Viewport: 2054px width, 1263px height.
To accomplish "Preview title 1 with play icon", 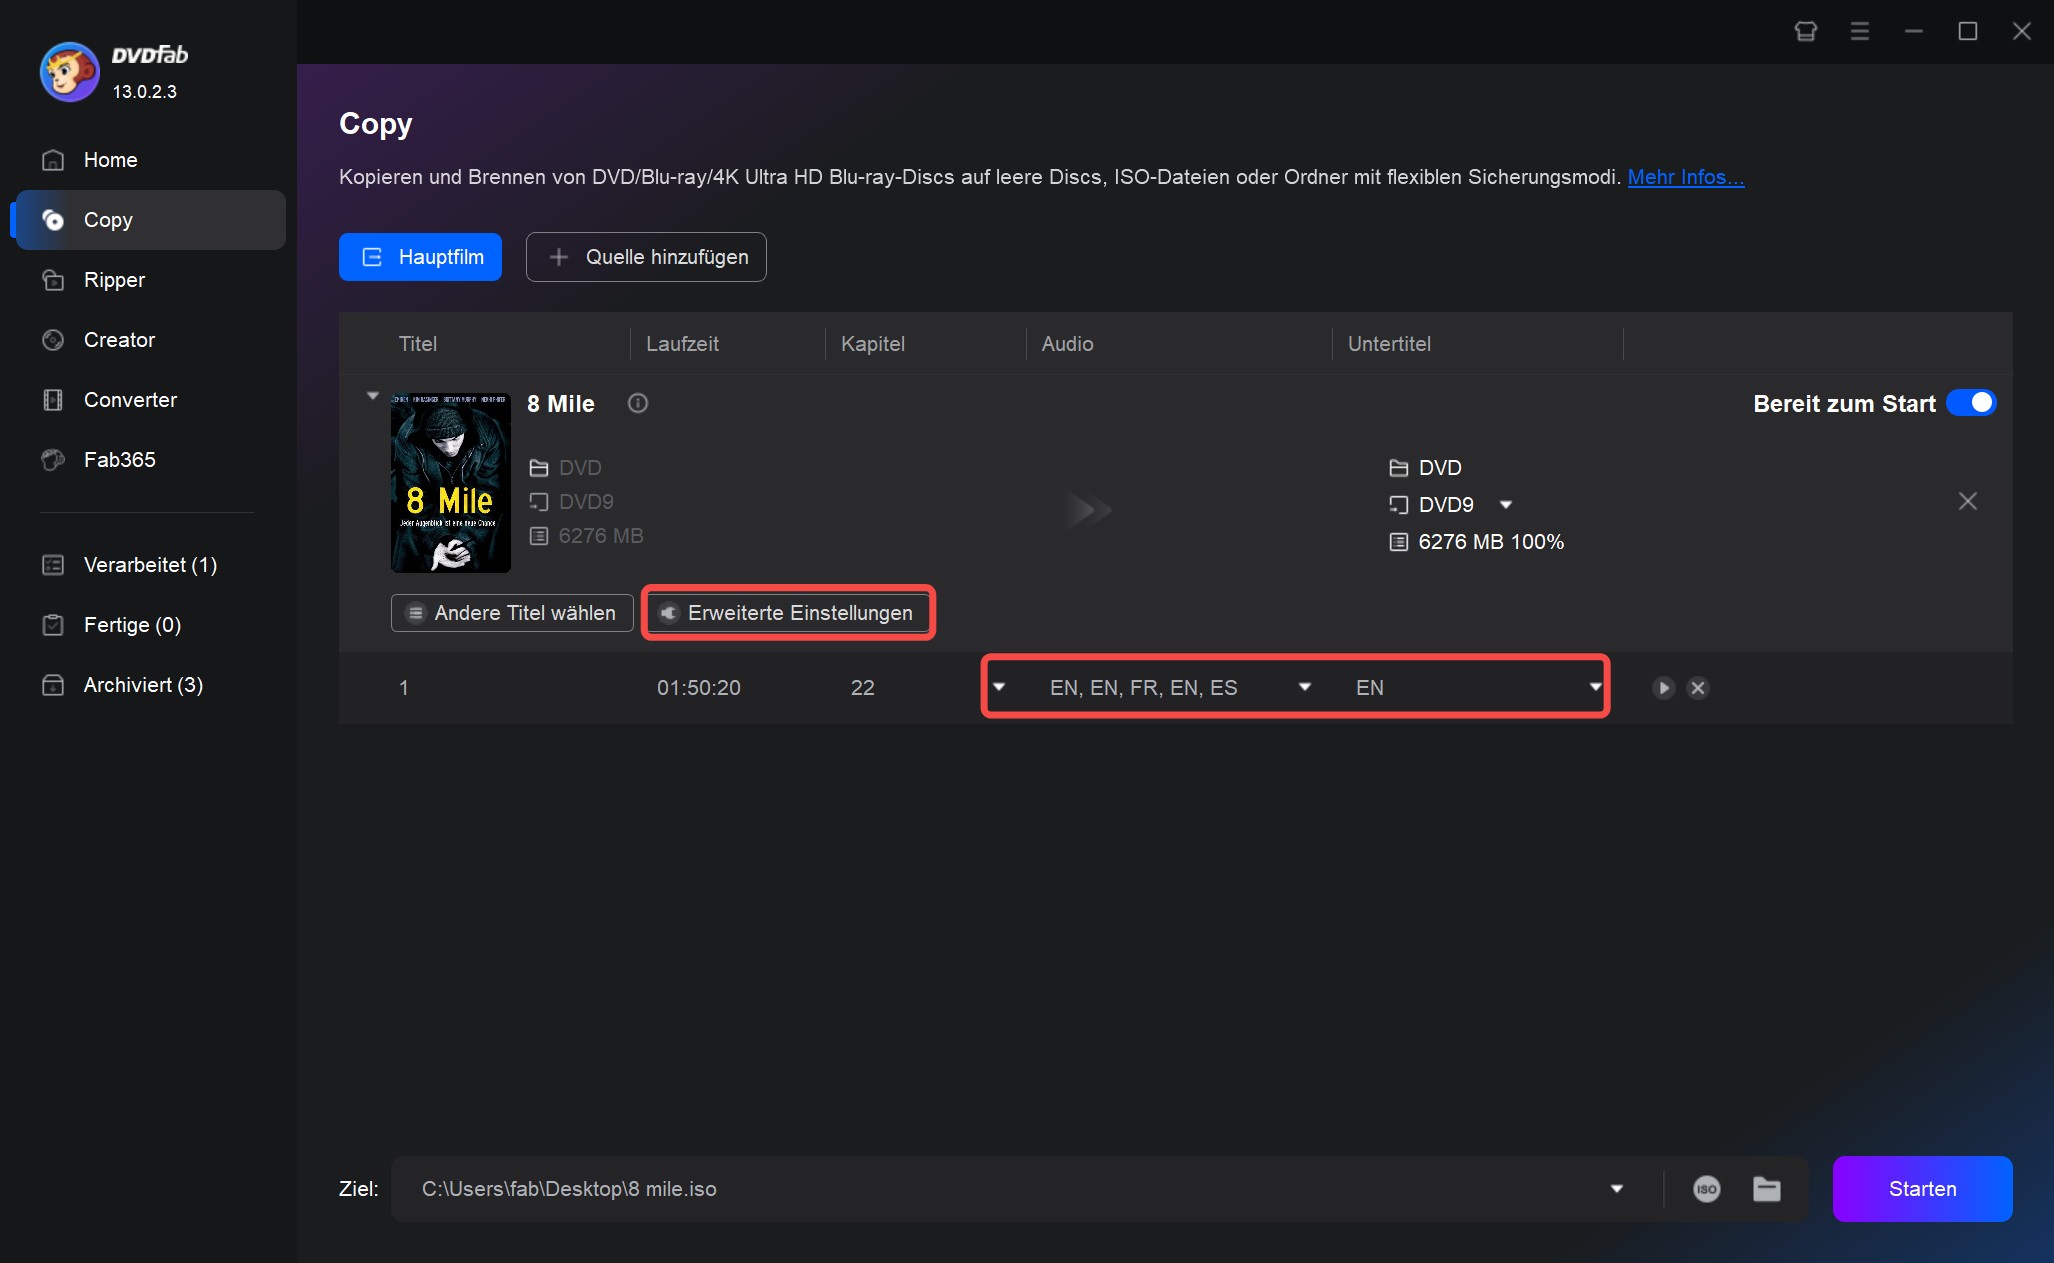I will (x=1663, y=688).
